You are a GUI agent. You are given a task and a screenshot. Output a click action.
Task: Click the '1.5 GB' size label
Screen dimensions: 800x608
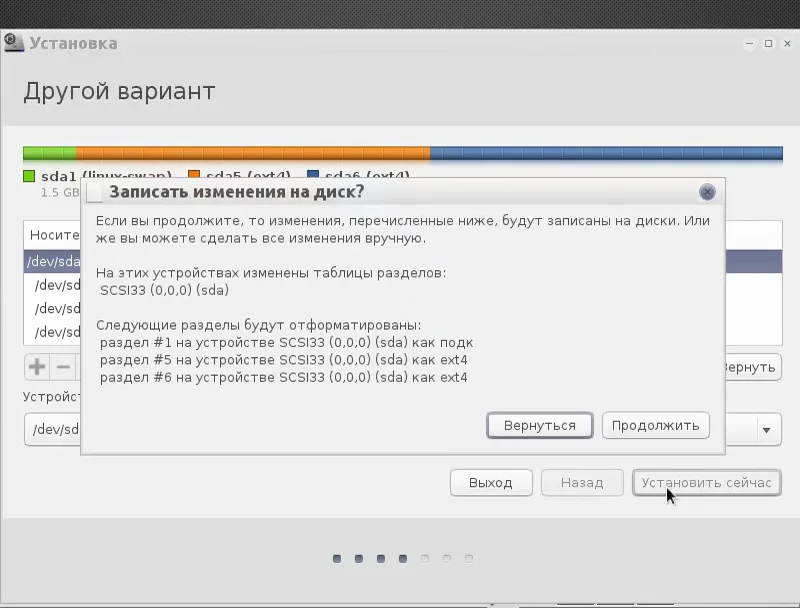[60, 193]
